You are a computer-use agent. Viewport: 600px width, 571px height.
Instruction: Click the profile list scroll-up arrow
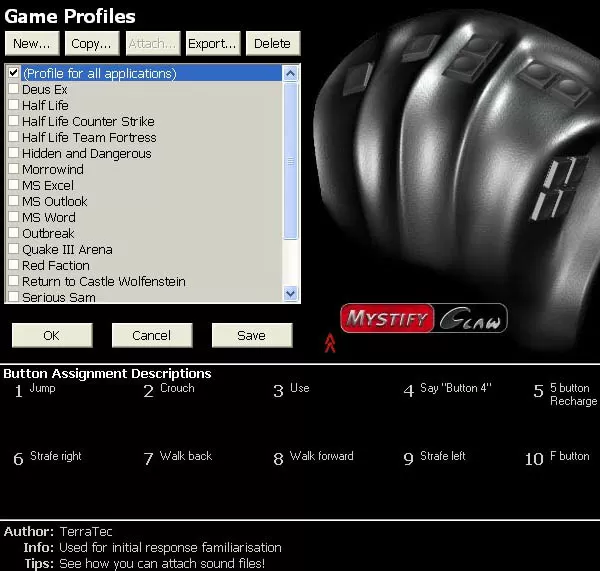tap(290, 73)
